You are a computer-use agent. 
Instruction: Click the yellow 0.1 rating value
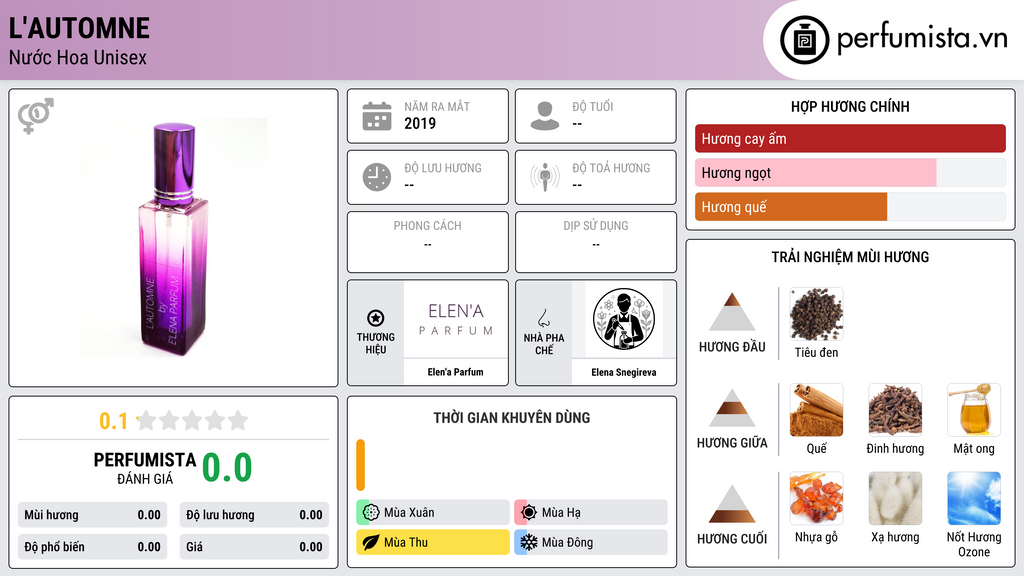coord(114,421)
